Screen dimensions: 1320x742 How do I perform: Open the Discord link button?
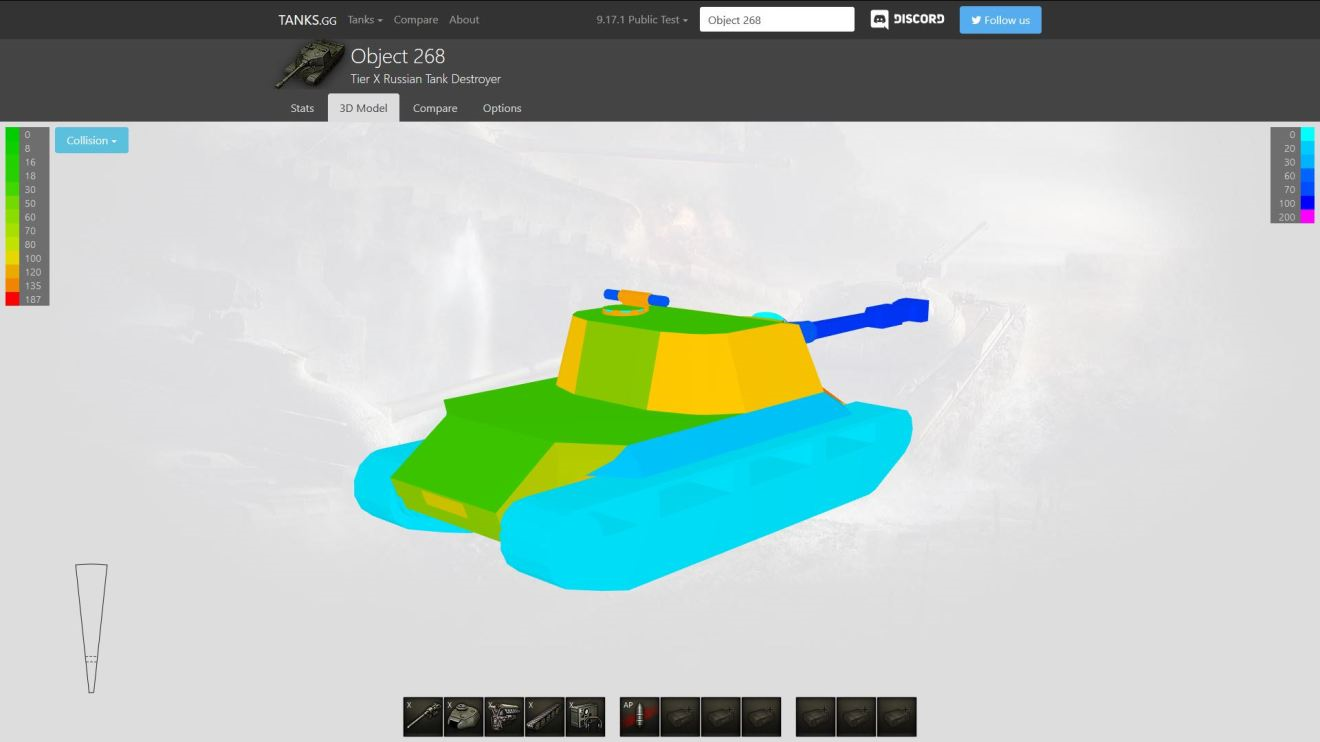pos(907,20)
